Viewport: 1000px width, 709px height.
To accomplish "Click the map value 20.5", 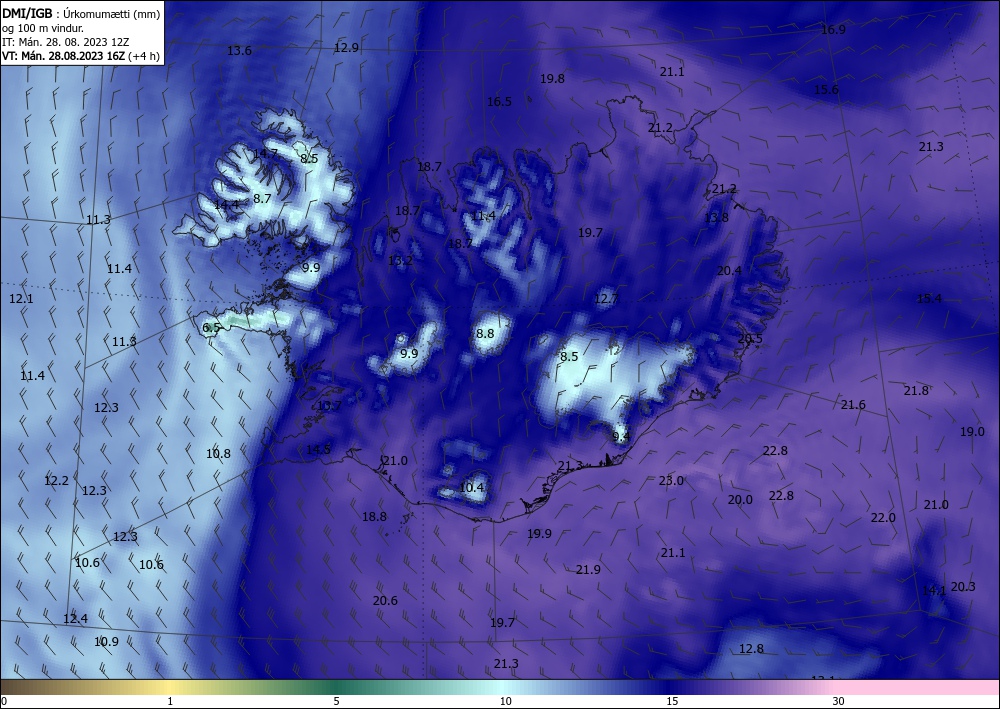I will [x=750, y=339].
